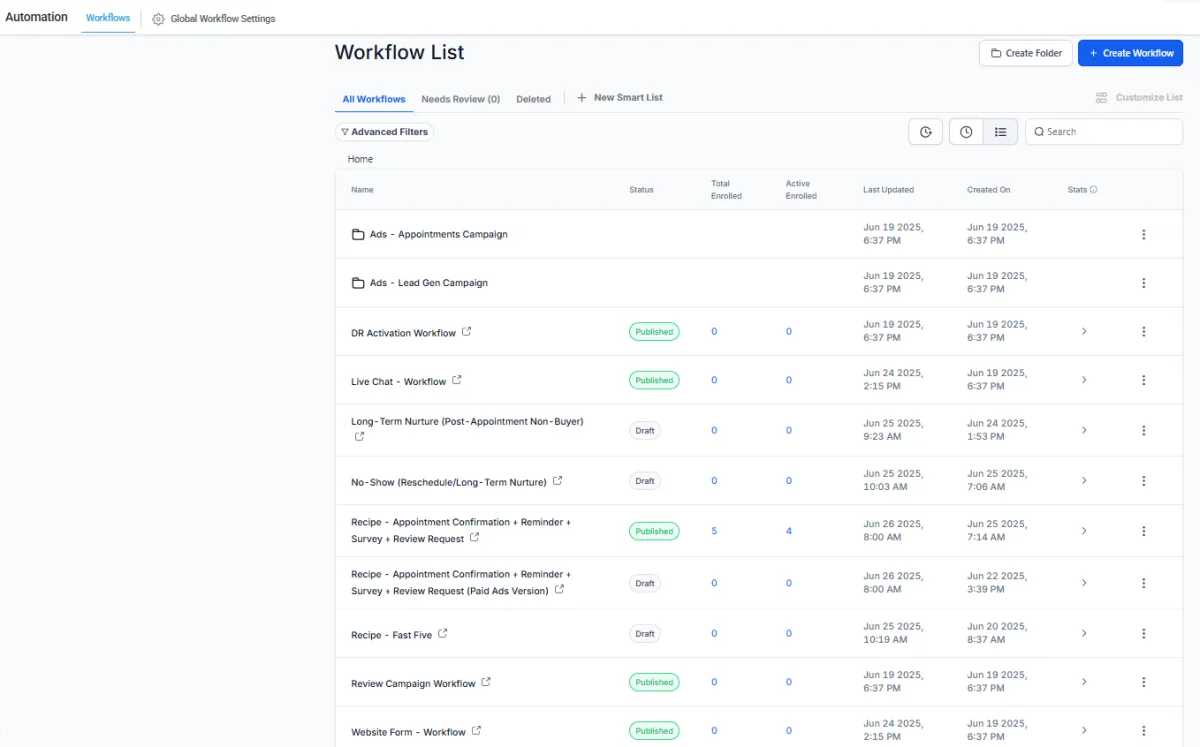Image resolution: width=1200 pixels, height=747 pixels.
Task: Open Advanced Filters
Action: [384, 132]
